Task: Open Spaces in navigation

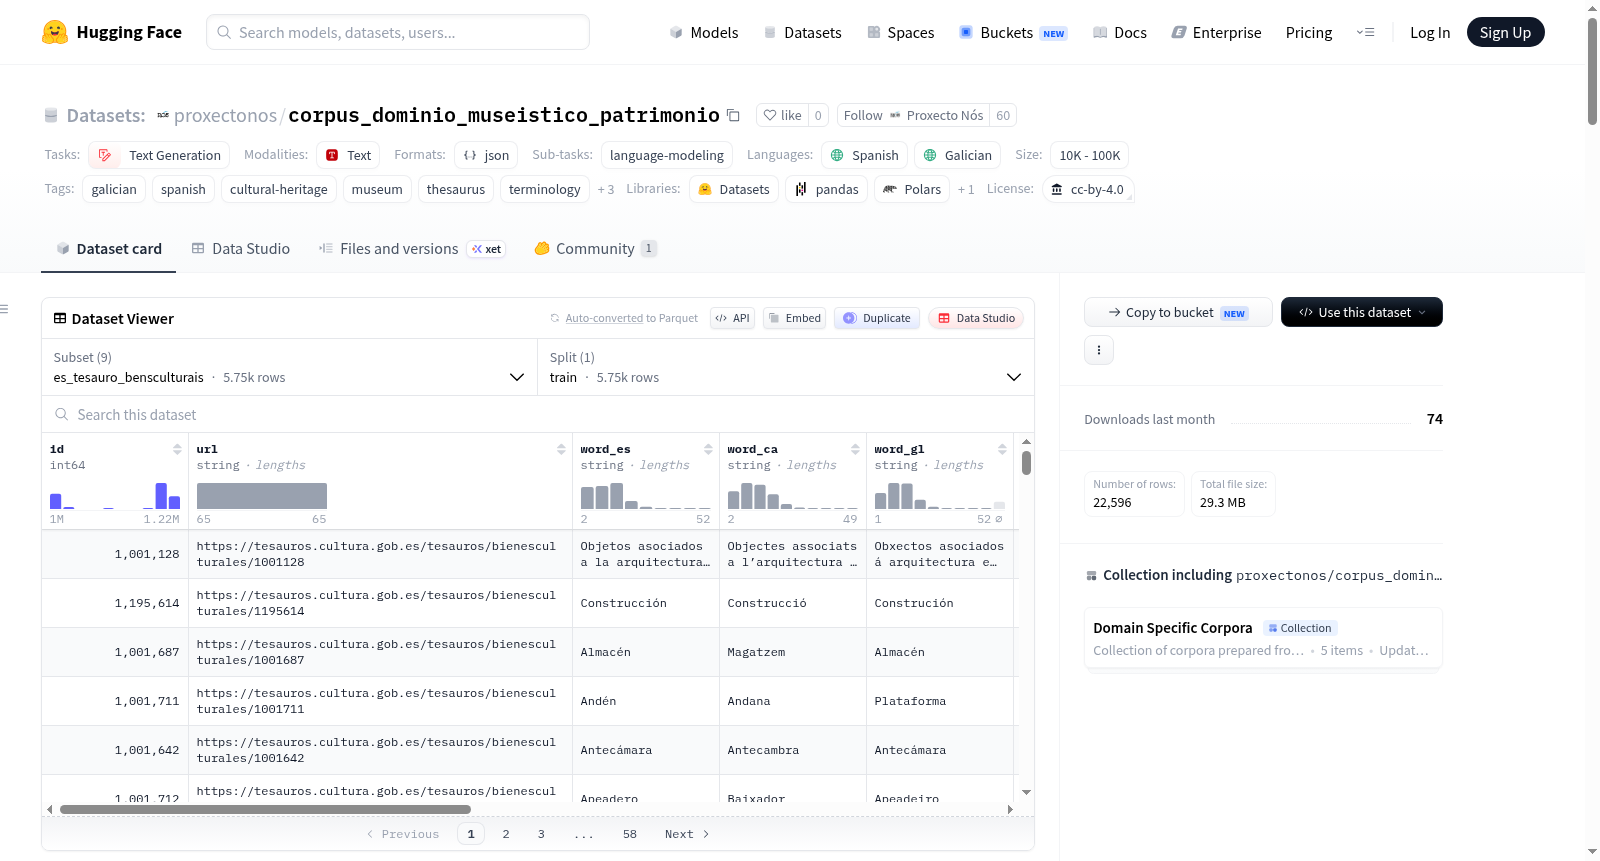Action: 900,32
